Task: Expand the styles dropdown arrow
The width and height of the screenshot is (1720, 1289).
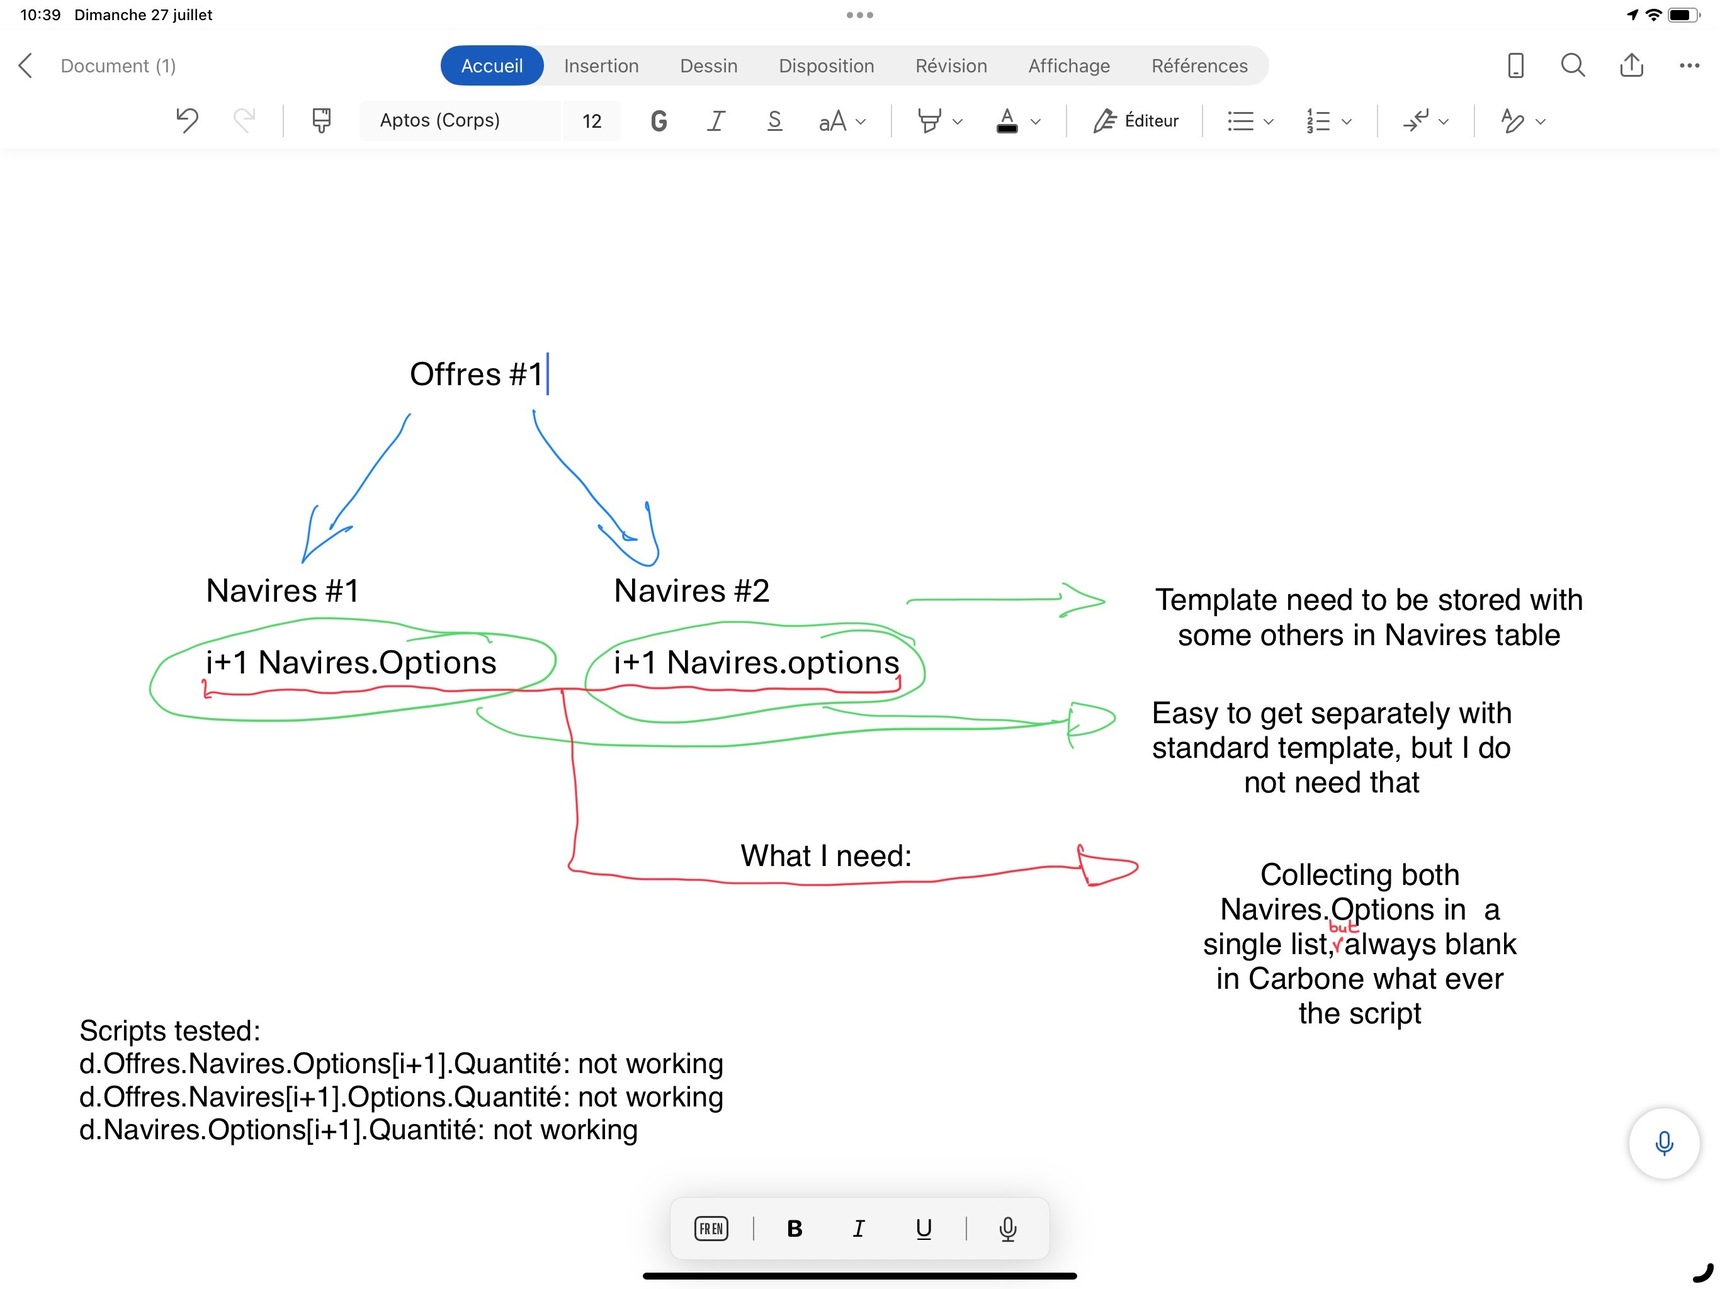Action: 1540,122
